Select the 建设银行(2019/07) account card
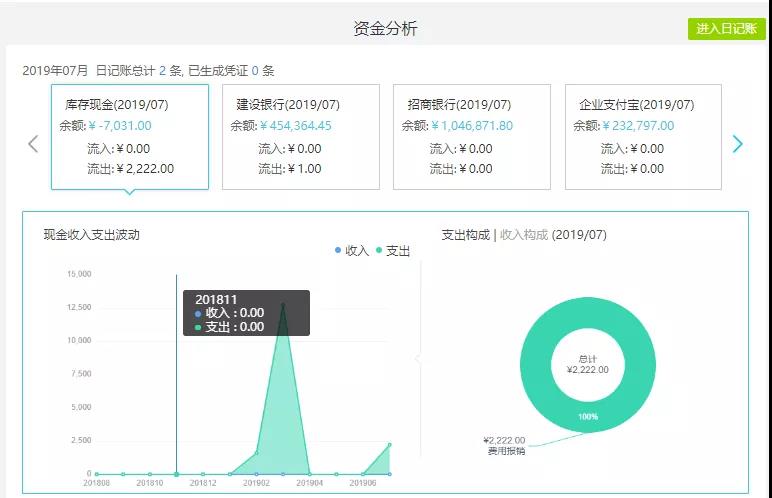 [x=300, y=136]
